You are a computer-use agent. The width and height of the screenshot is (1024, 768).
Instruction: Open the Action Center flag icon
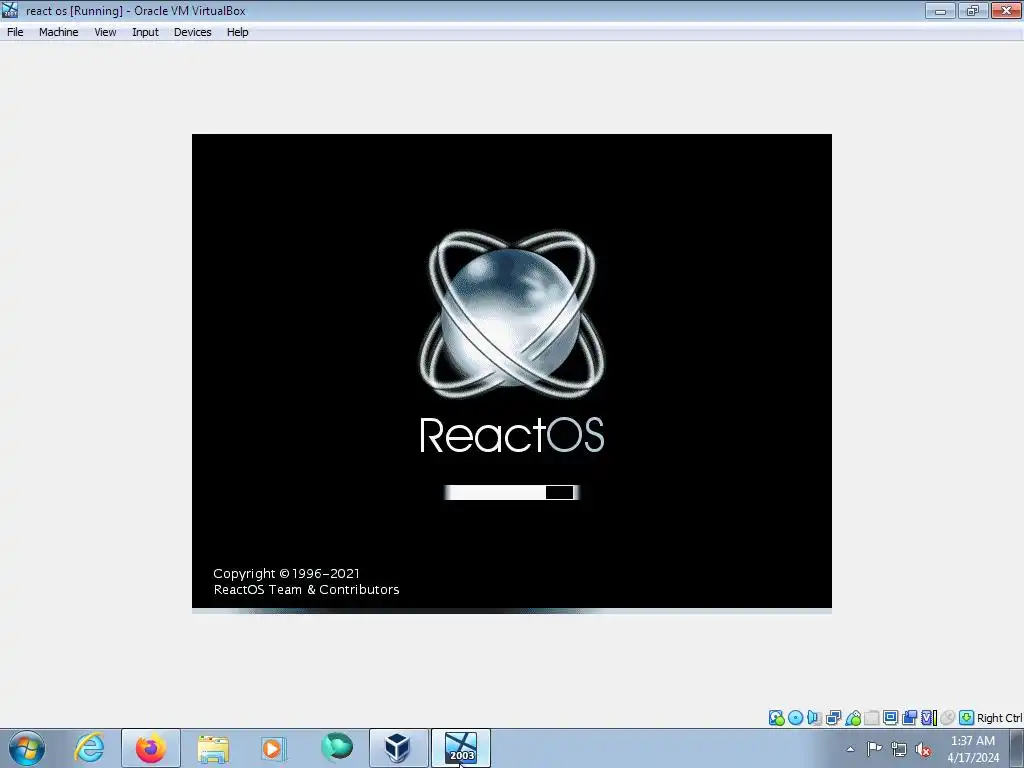point(874,749)
